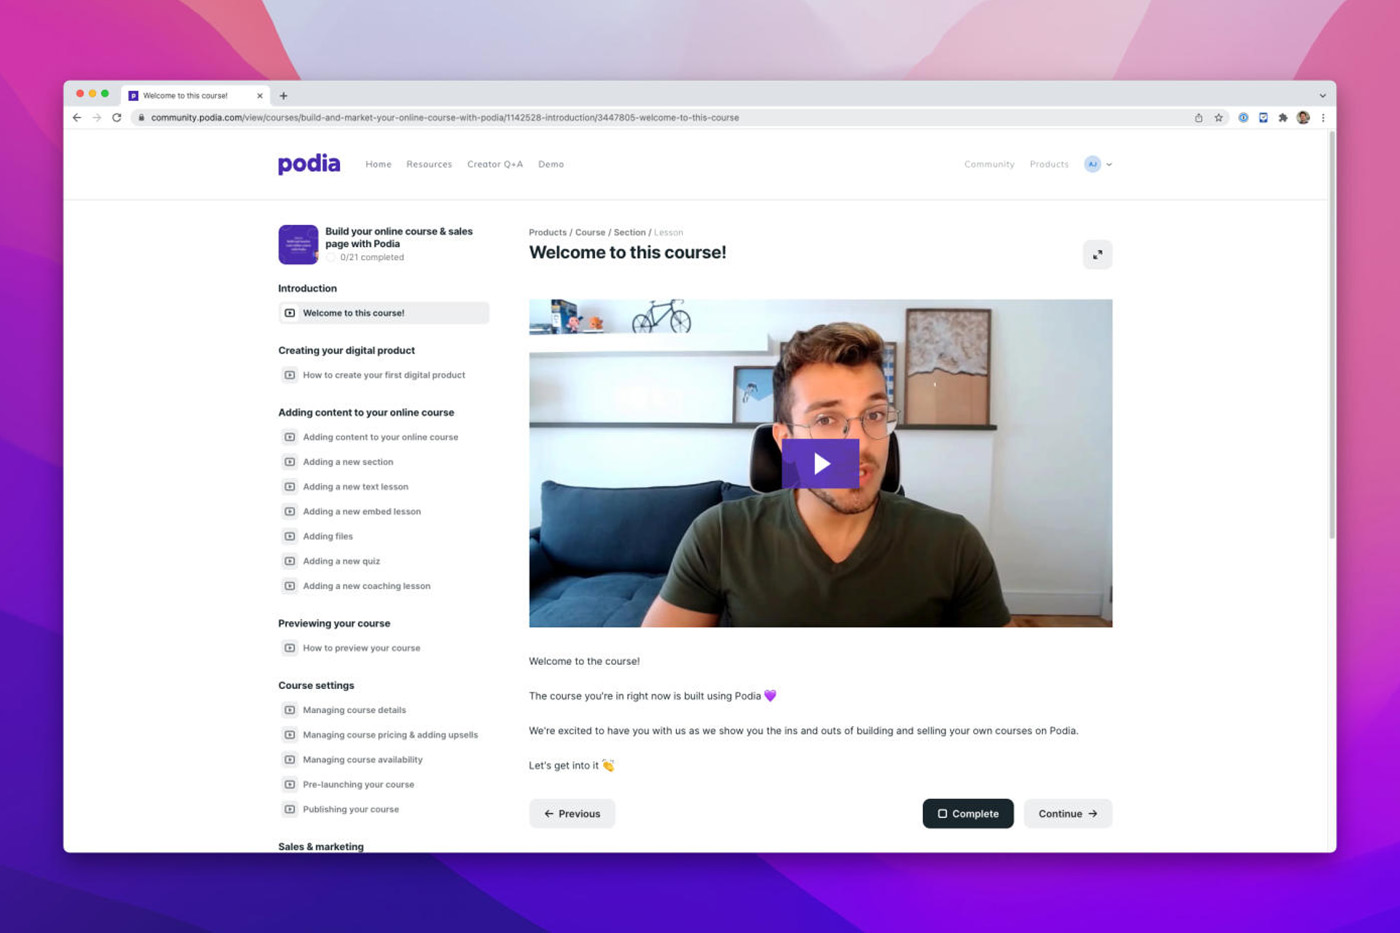This screenshot has height=933, width=1400.
Task: Click the blue shield extension icon
Action: point(1263,118)
